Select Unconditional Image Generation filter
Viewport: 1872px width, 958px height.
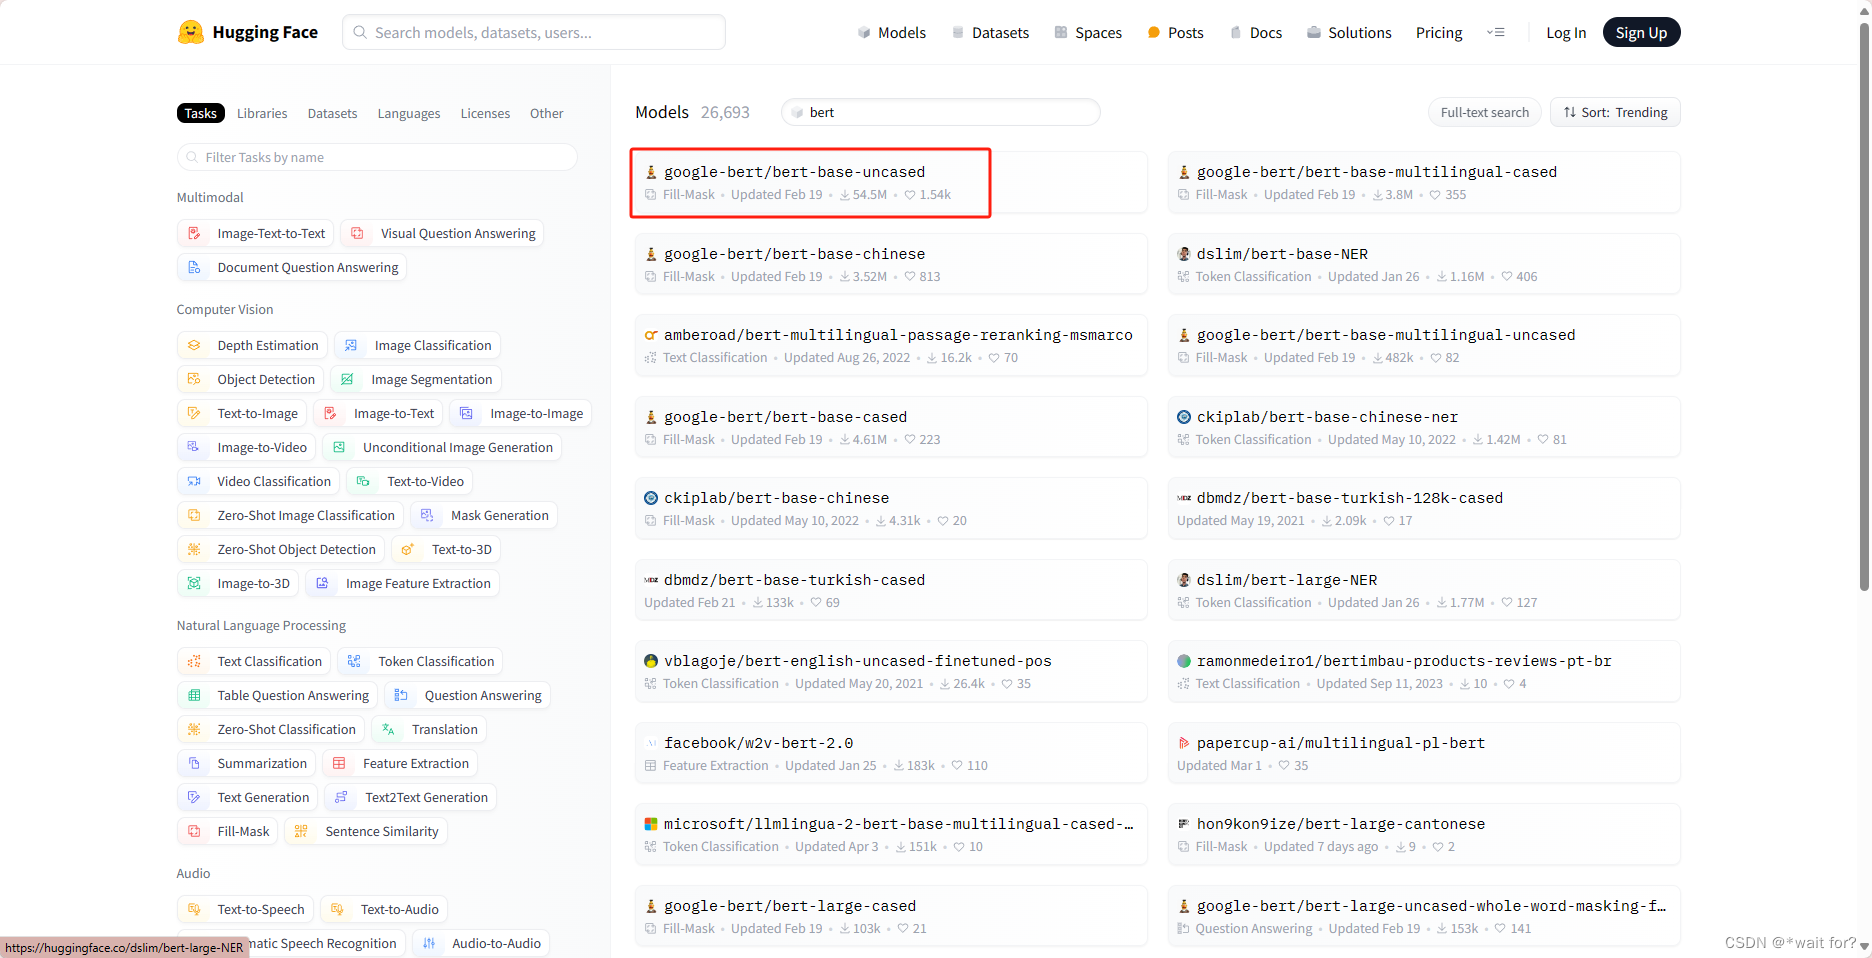(x=442, y=447)
